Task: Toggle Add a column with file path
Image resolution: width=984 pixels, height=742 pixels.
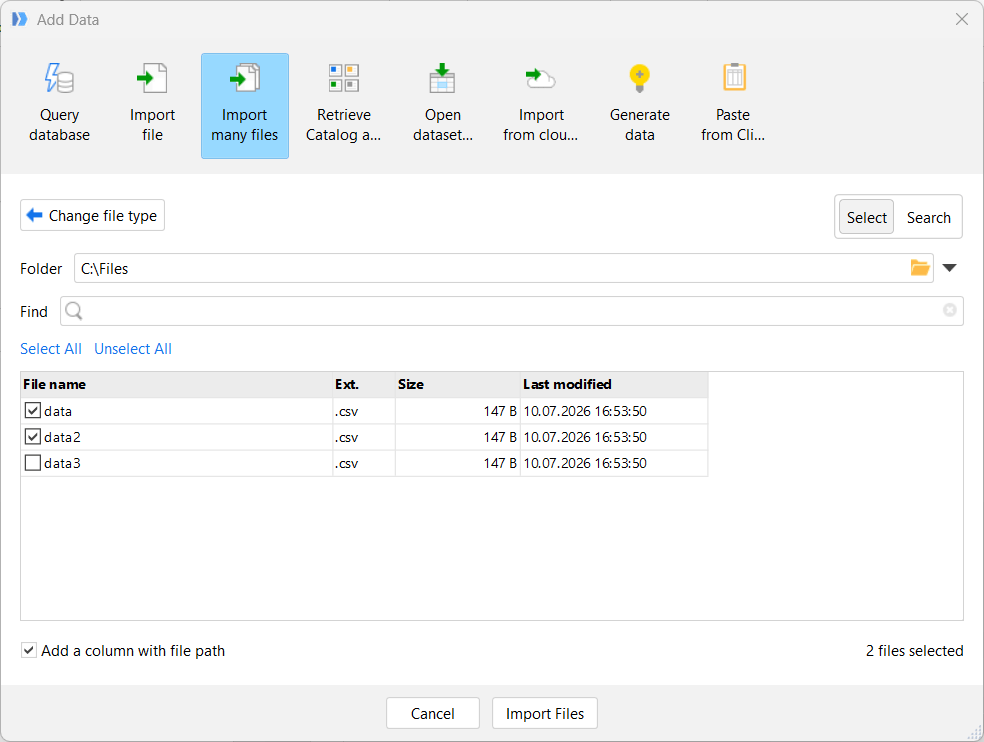Action: coord(28,650)
